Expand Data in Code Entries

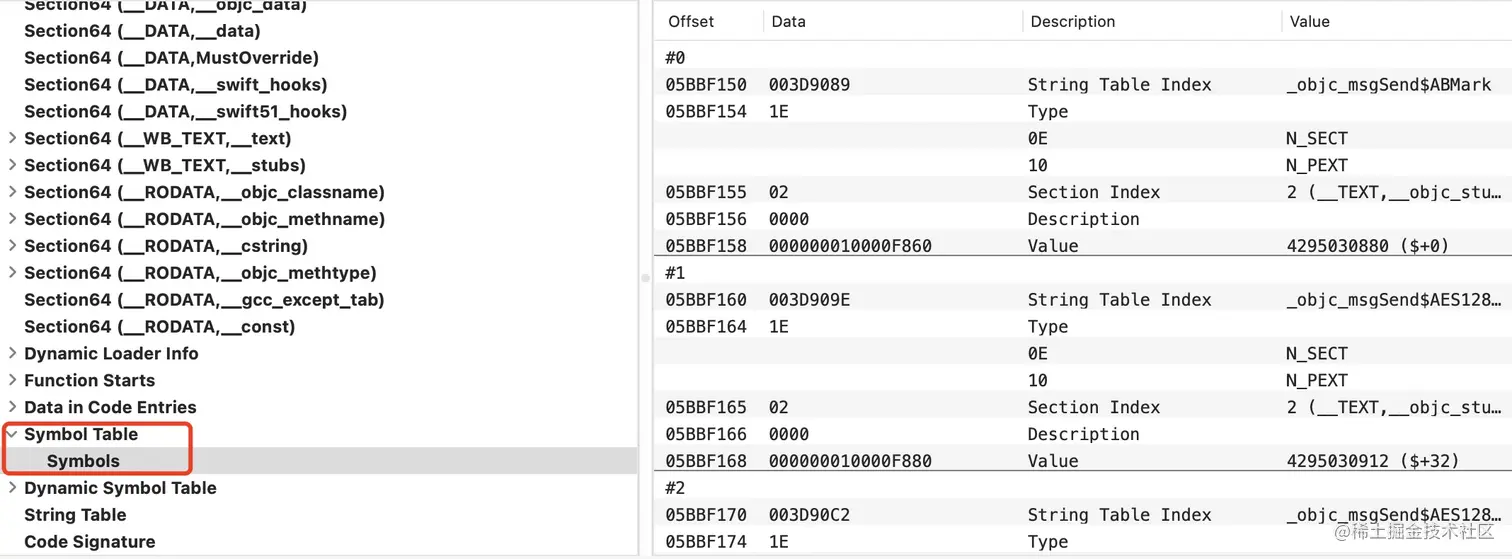(x=12, y=407)
